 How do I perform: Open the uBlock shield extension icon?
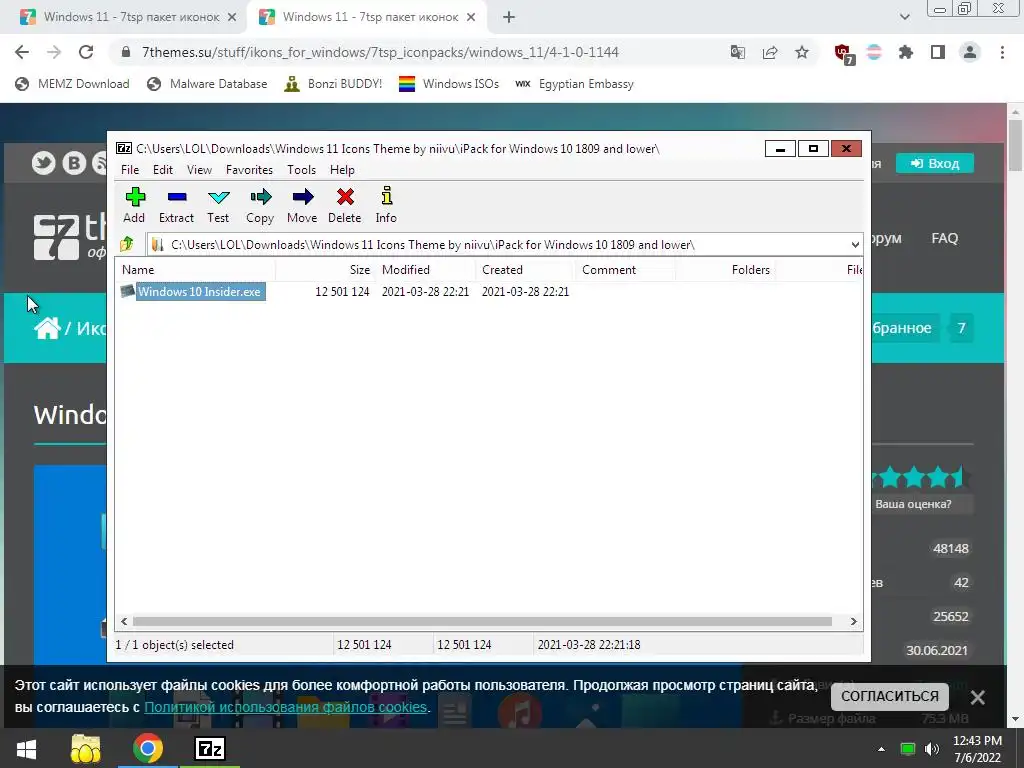(843, 53)
